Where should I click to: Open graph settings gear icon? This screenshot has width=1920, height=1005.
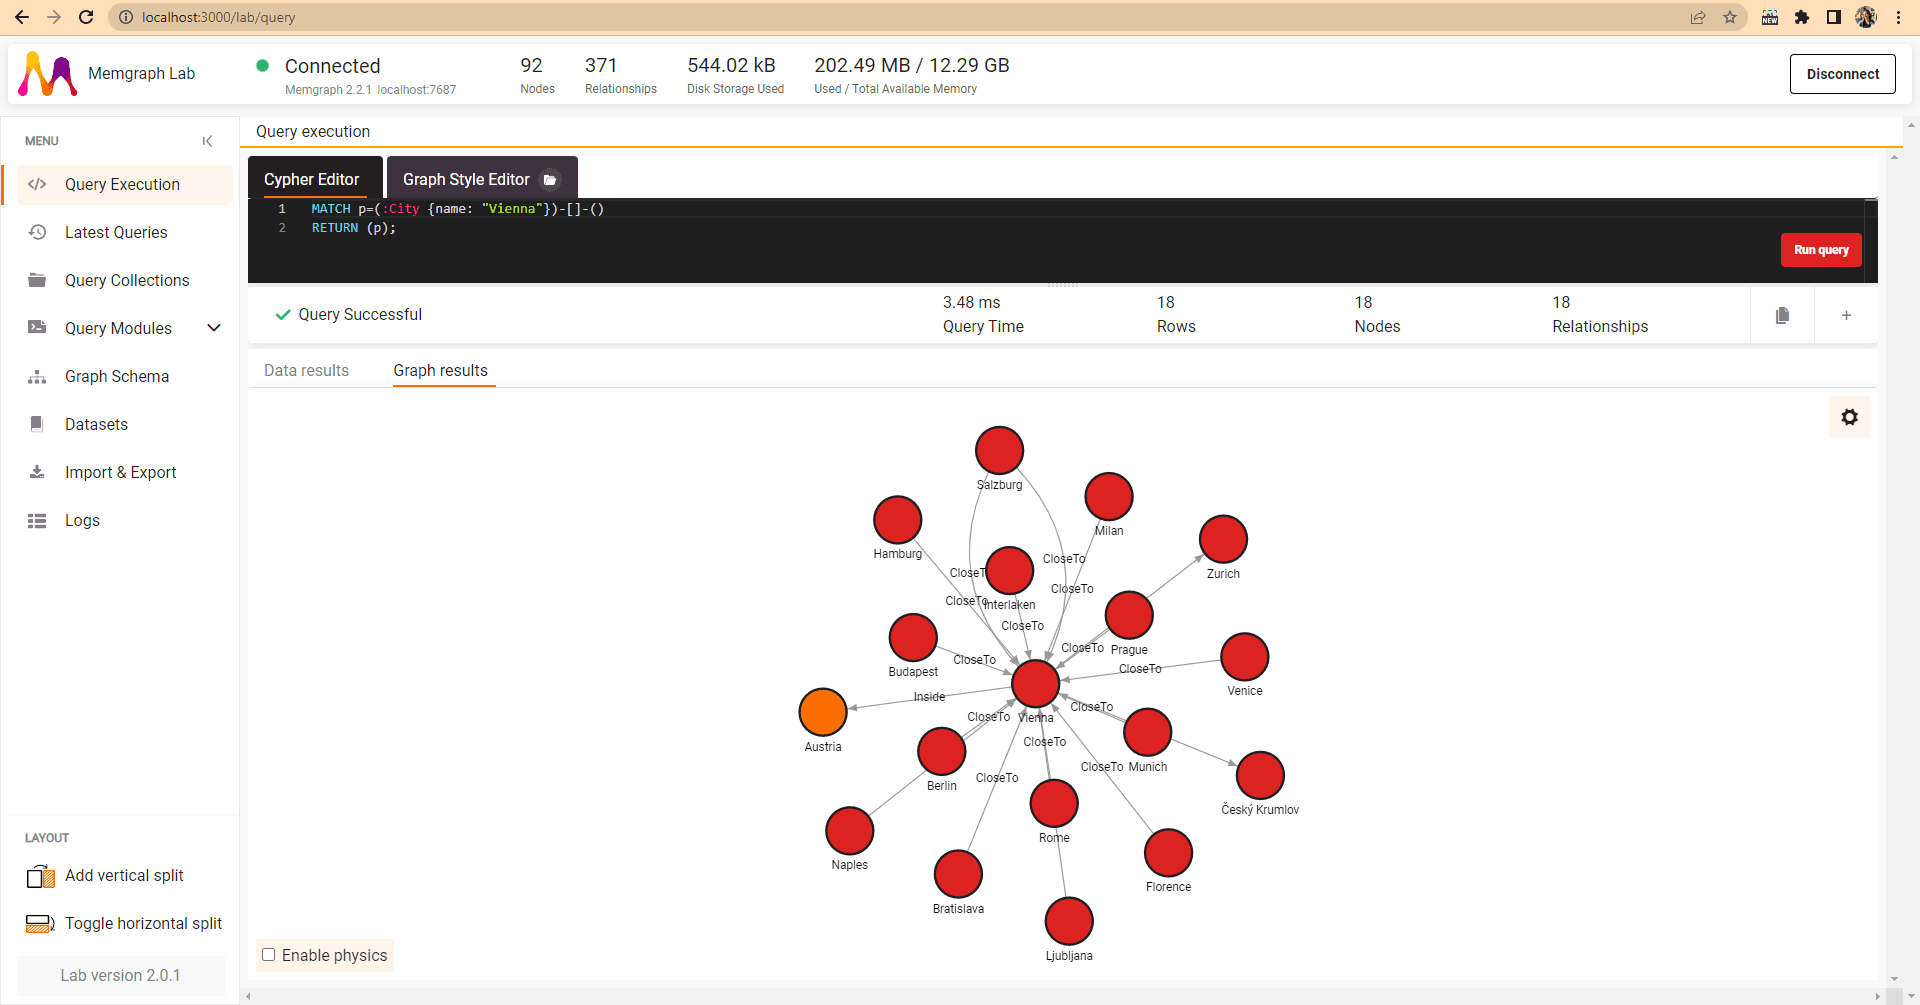[x=1849, y=417]
